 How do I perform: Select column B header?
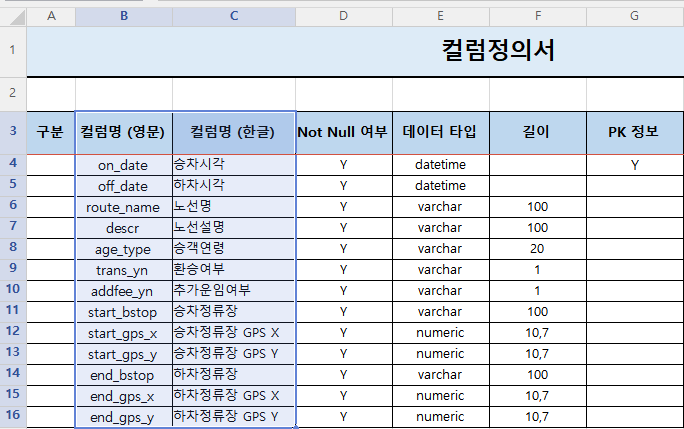click(124, 17)
